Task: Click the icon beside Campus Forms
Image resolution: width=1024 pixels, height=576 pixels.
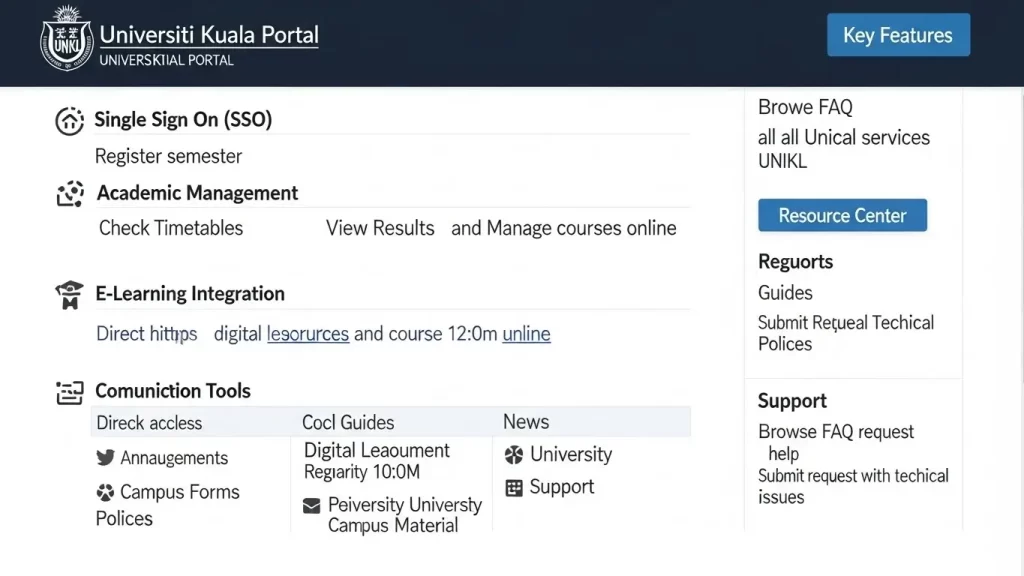Action: click(105, 492)
